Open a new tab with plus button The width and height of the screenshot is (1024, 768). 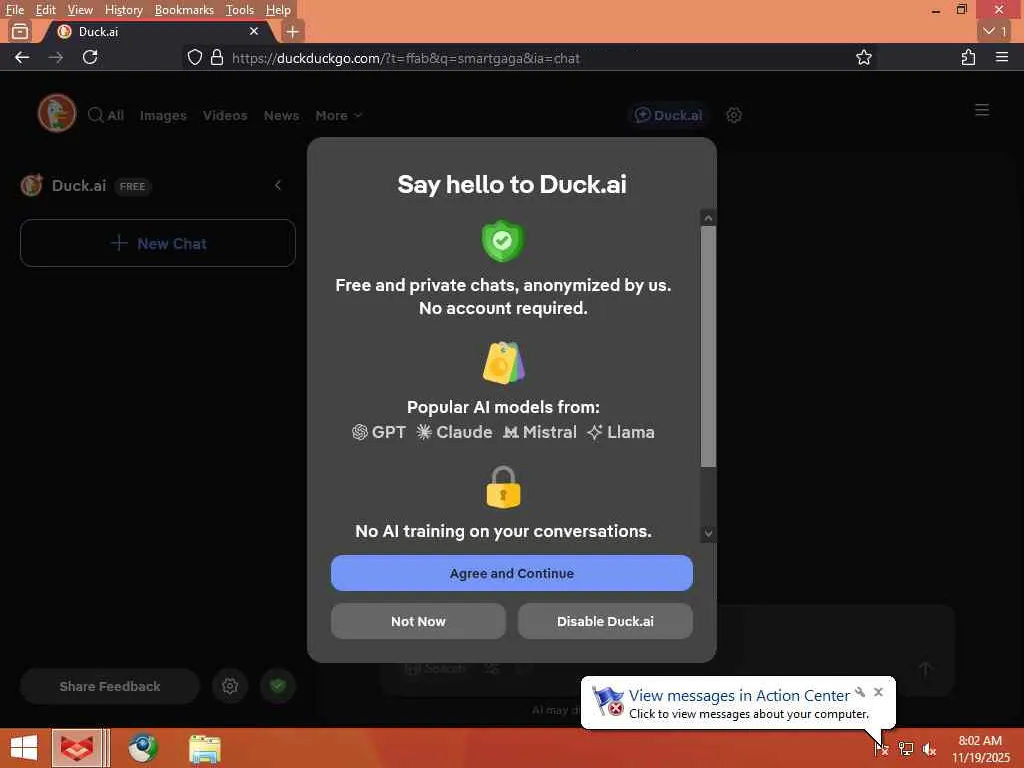[x=293, y=31]
